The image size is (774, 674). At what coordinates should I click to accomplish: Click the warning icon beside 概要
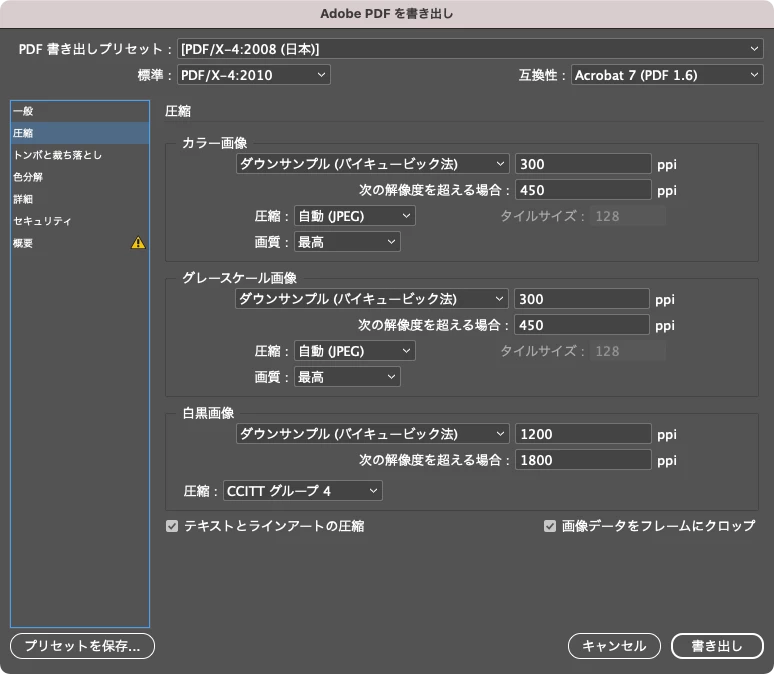pyautogui.click(x=138, y=242)
